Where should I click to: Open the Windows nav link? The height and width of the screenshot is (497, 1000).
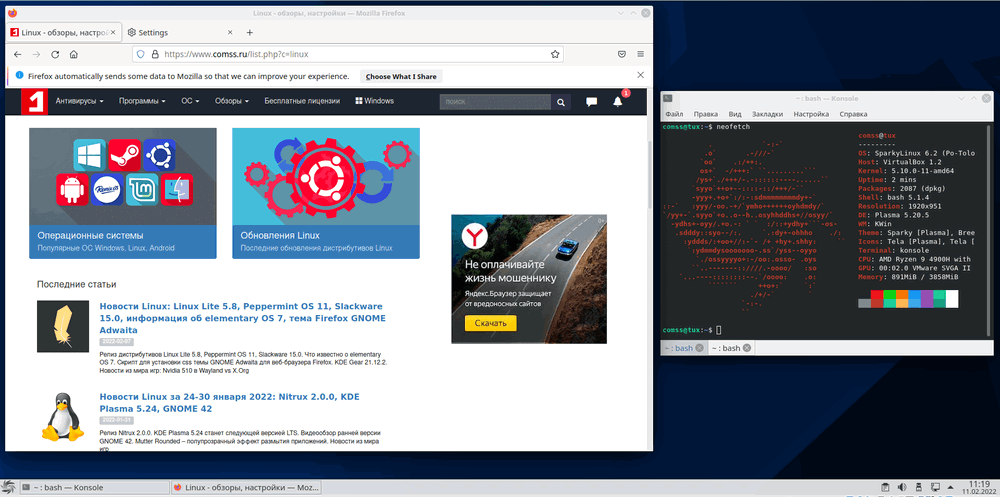click(x=374, y=101)
